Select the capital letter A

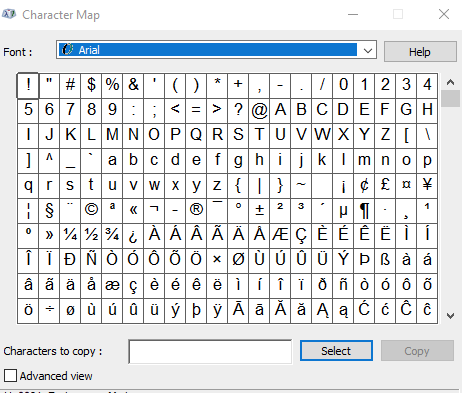click(x=280, y=111)
